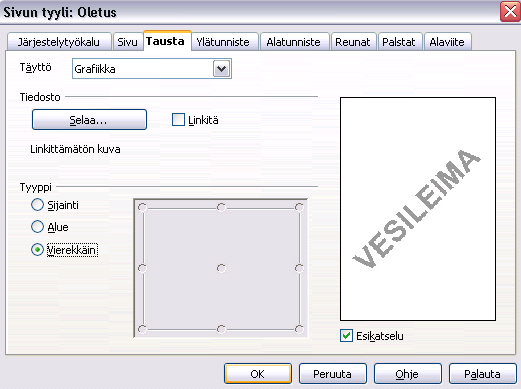Viewport: 521px width, 389px height.
Task: Click the Peruuta cancel button
Action: coord(332,374)
